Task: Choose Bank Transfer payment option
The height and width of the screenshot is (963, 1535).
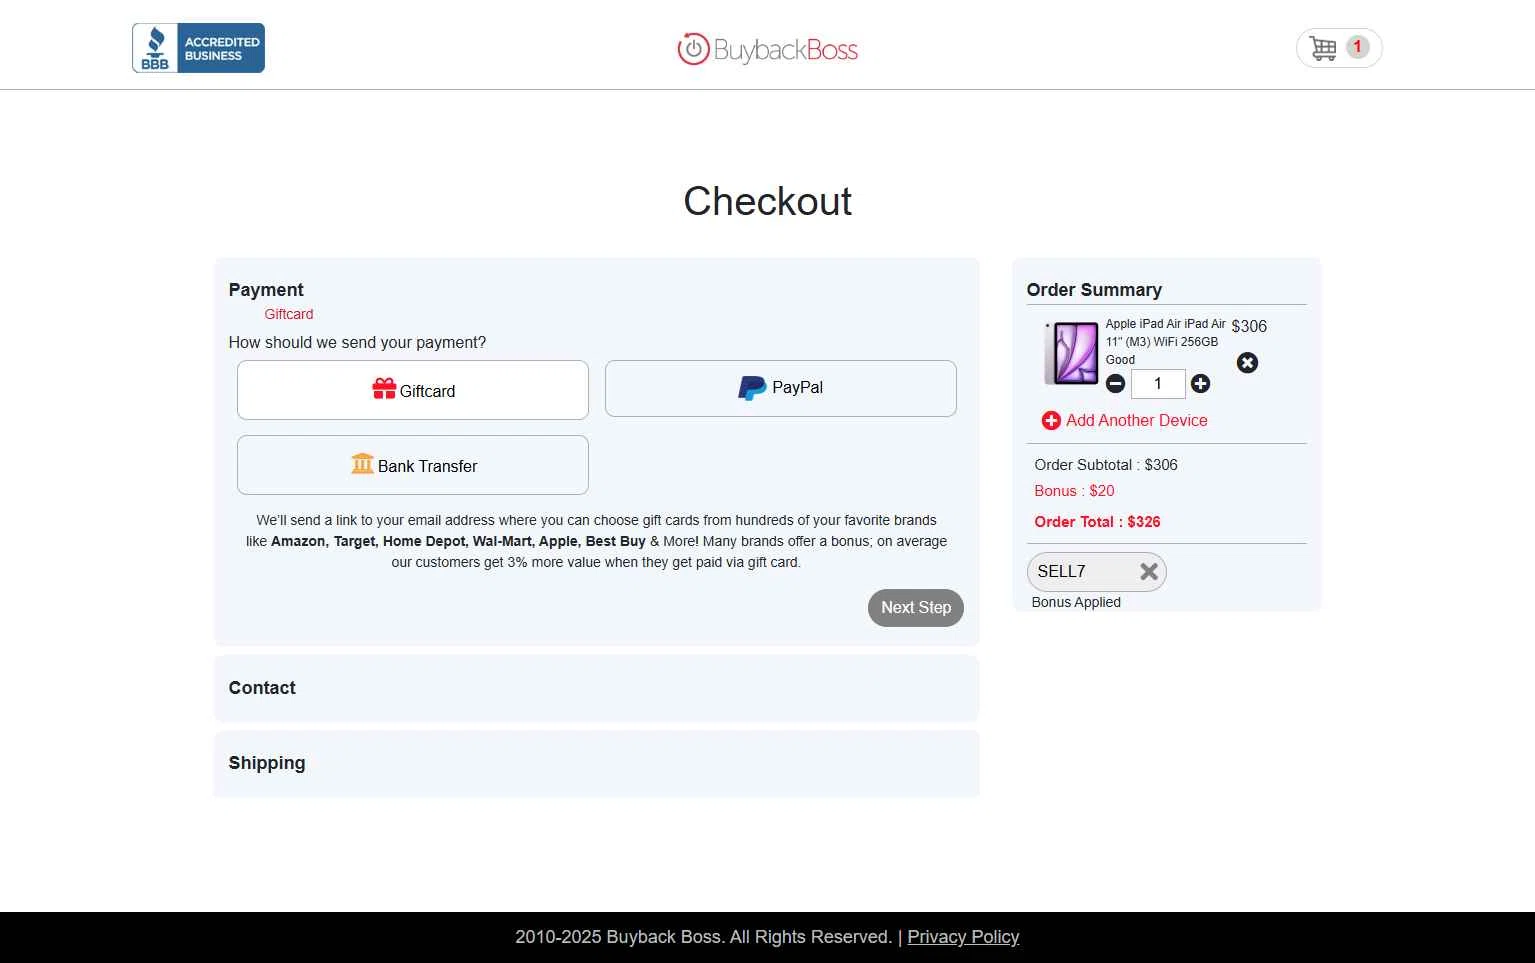Action: (413, 465)
